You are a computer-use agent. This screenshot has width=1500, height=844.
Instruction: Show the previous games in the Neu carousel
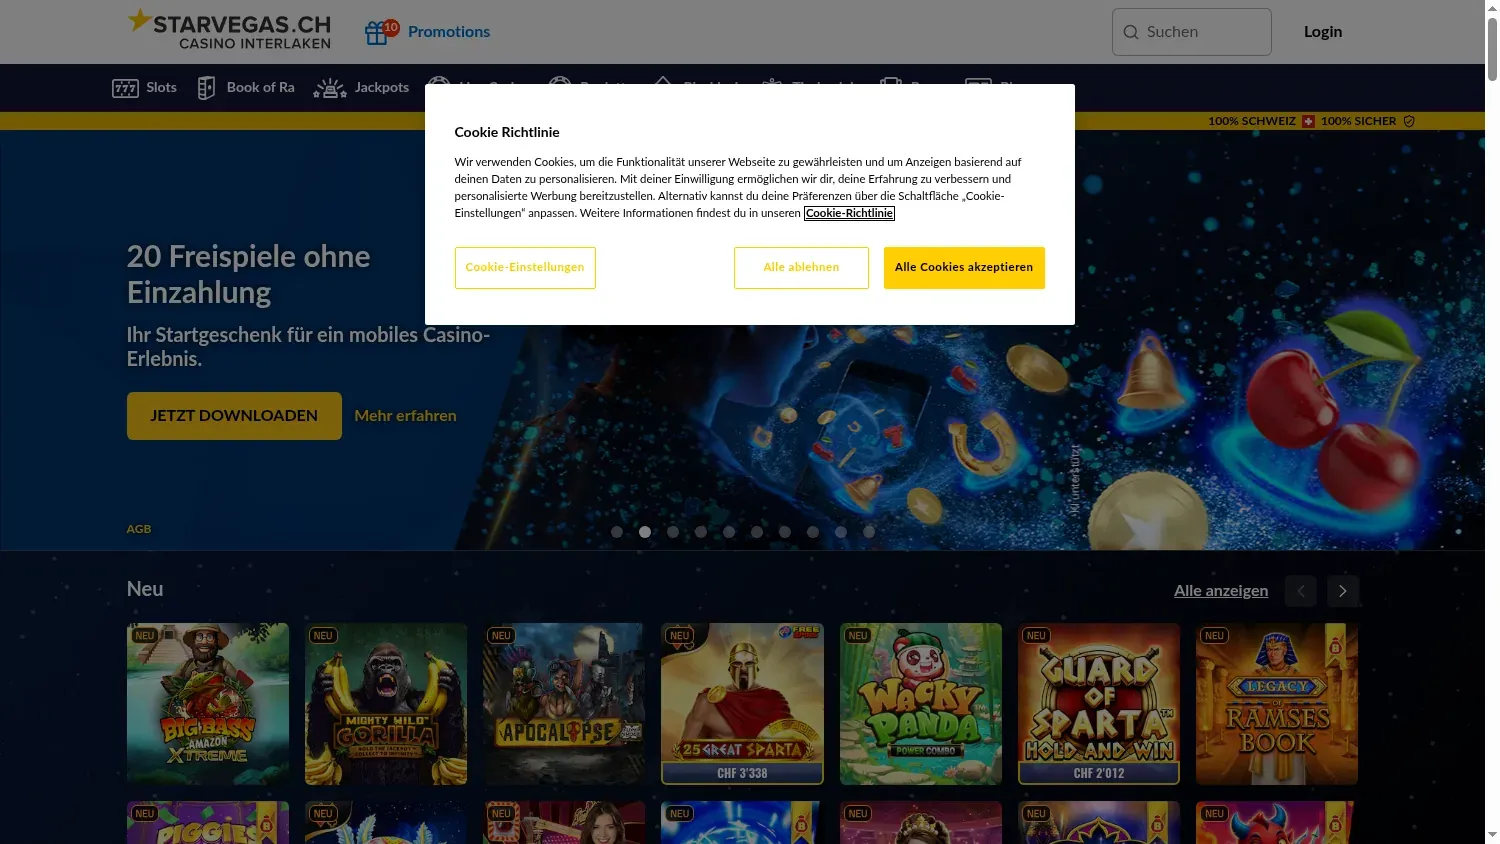click(x=1301, y=591)
